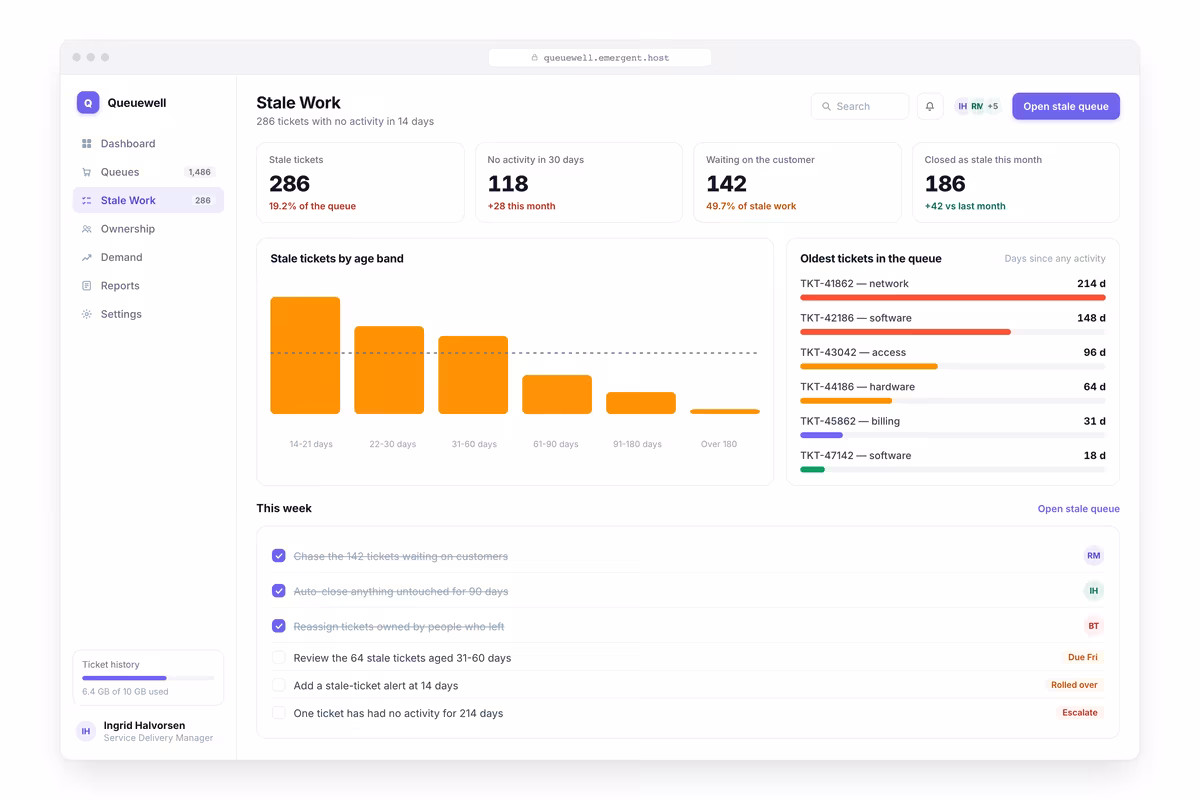1200x800 pixels.
Task: Click the search magnifier icon
Action: click(827, 106)
